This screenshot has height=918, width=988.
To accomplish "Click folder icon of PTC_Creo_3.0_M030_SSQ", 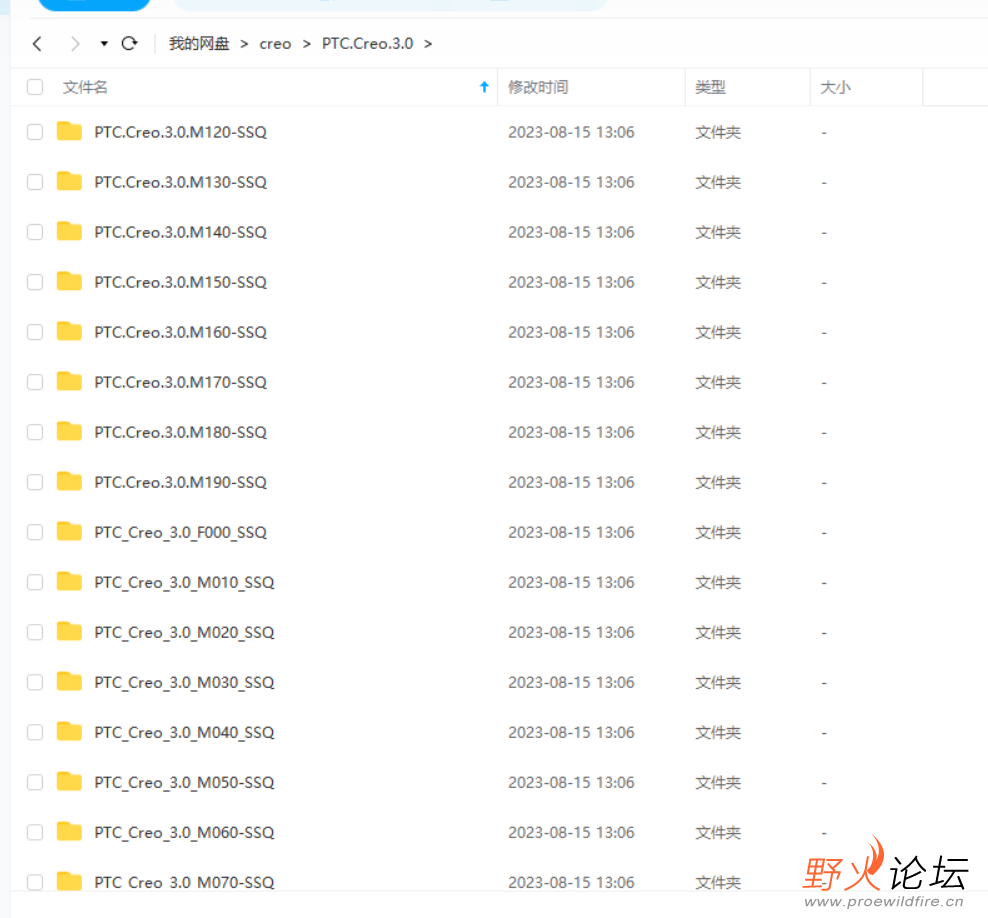I will [69, 681].
